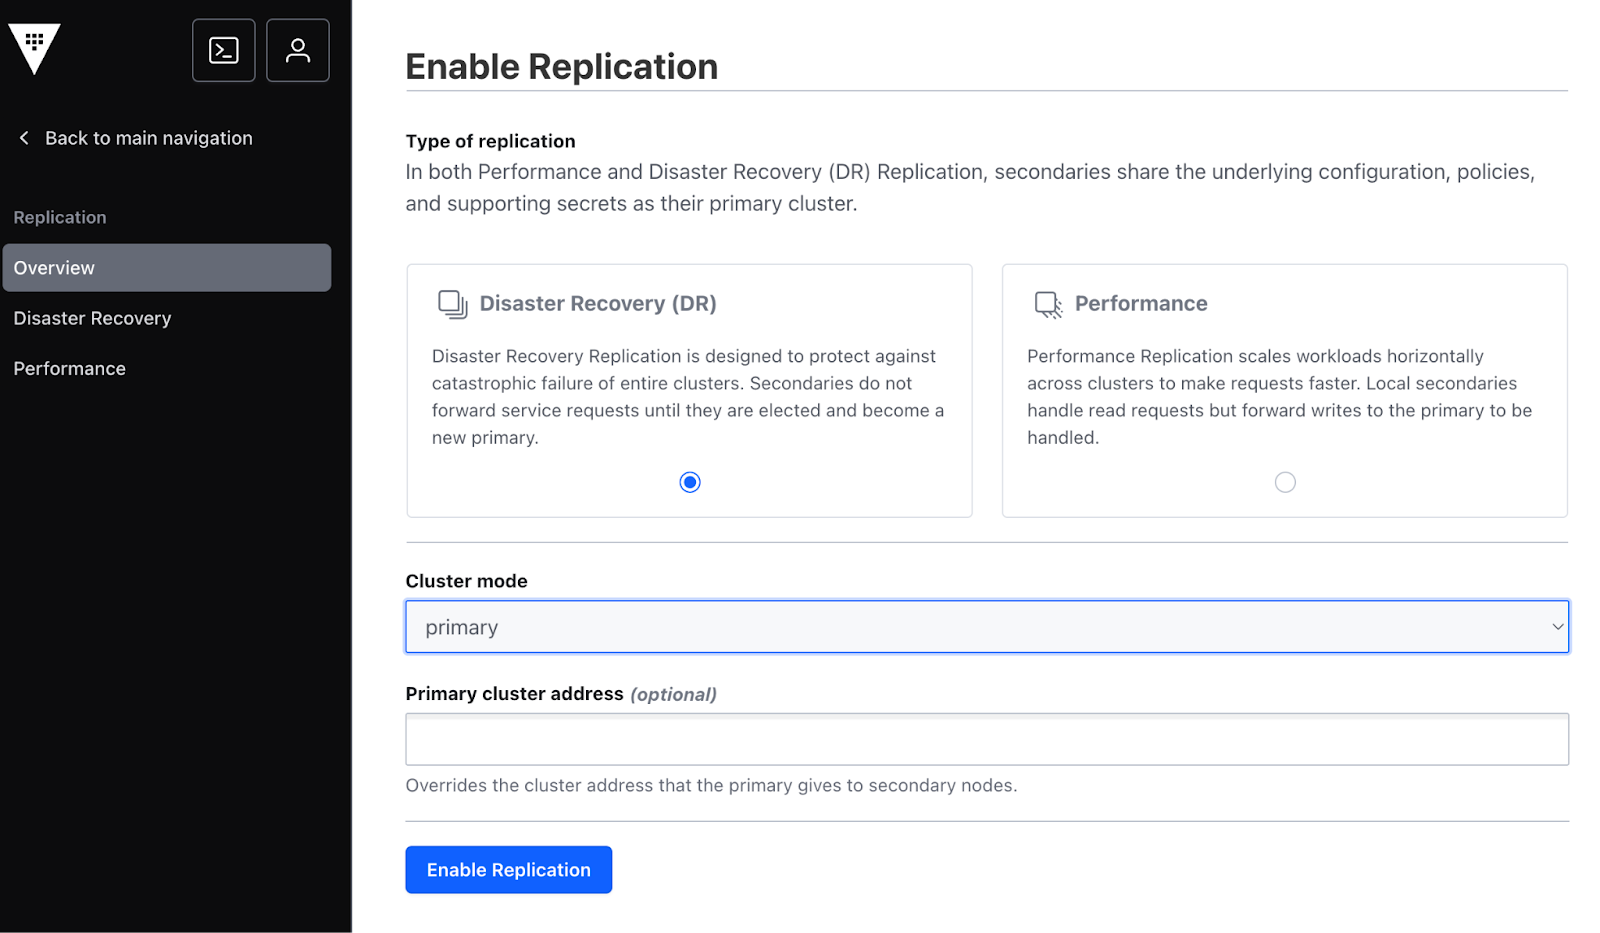Open the Cluster mode dropdown
Screen dimensions: 1600x933
(x=986, y=627)
